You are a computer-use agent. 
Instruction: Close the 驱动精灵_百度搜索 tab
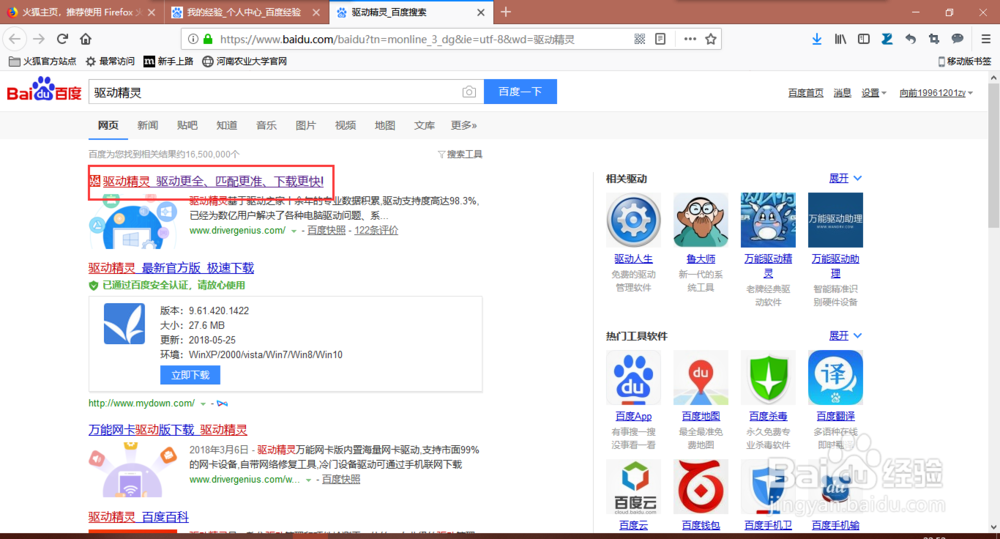(481, 12)
